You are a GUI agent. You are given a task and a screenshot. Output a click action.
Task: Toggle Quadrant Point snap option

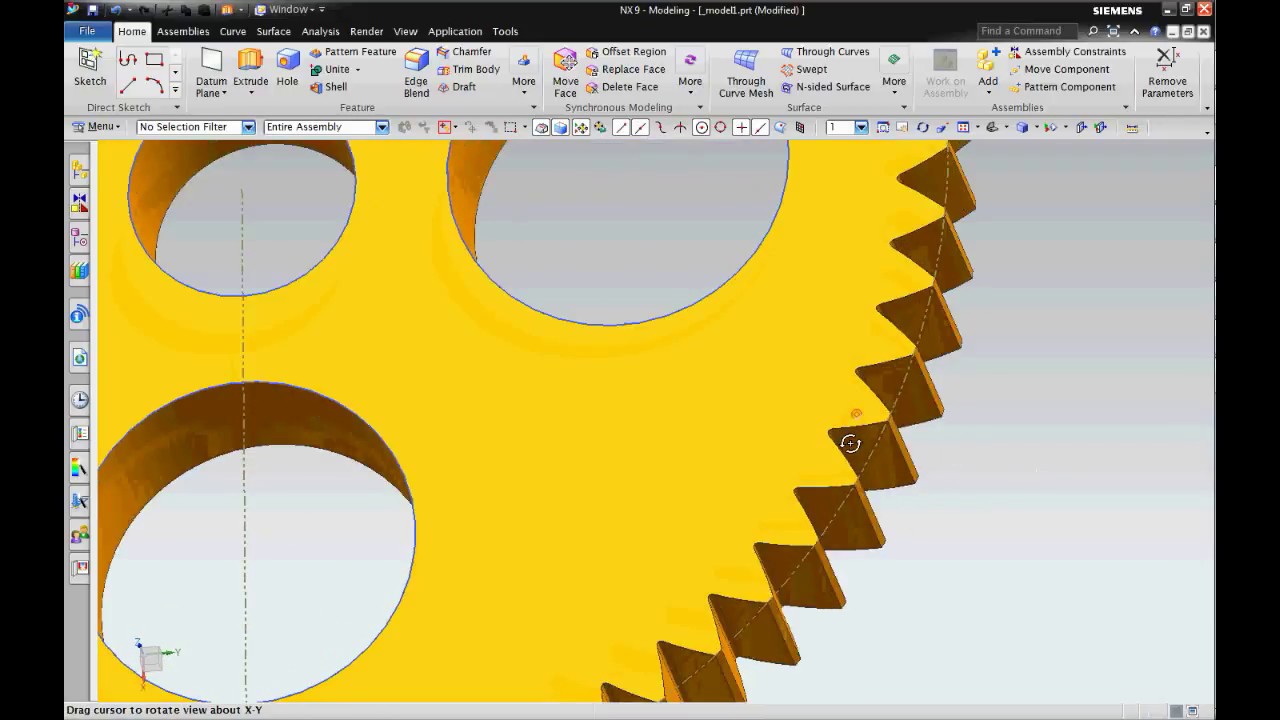click(x=720, y=127)
